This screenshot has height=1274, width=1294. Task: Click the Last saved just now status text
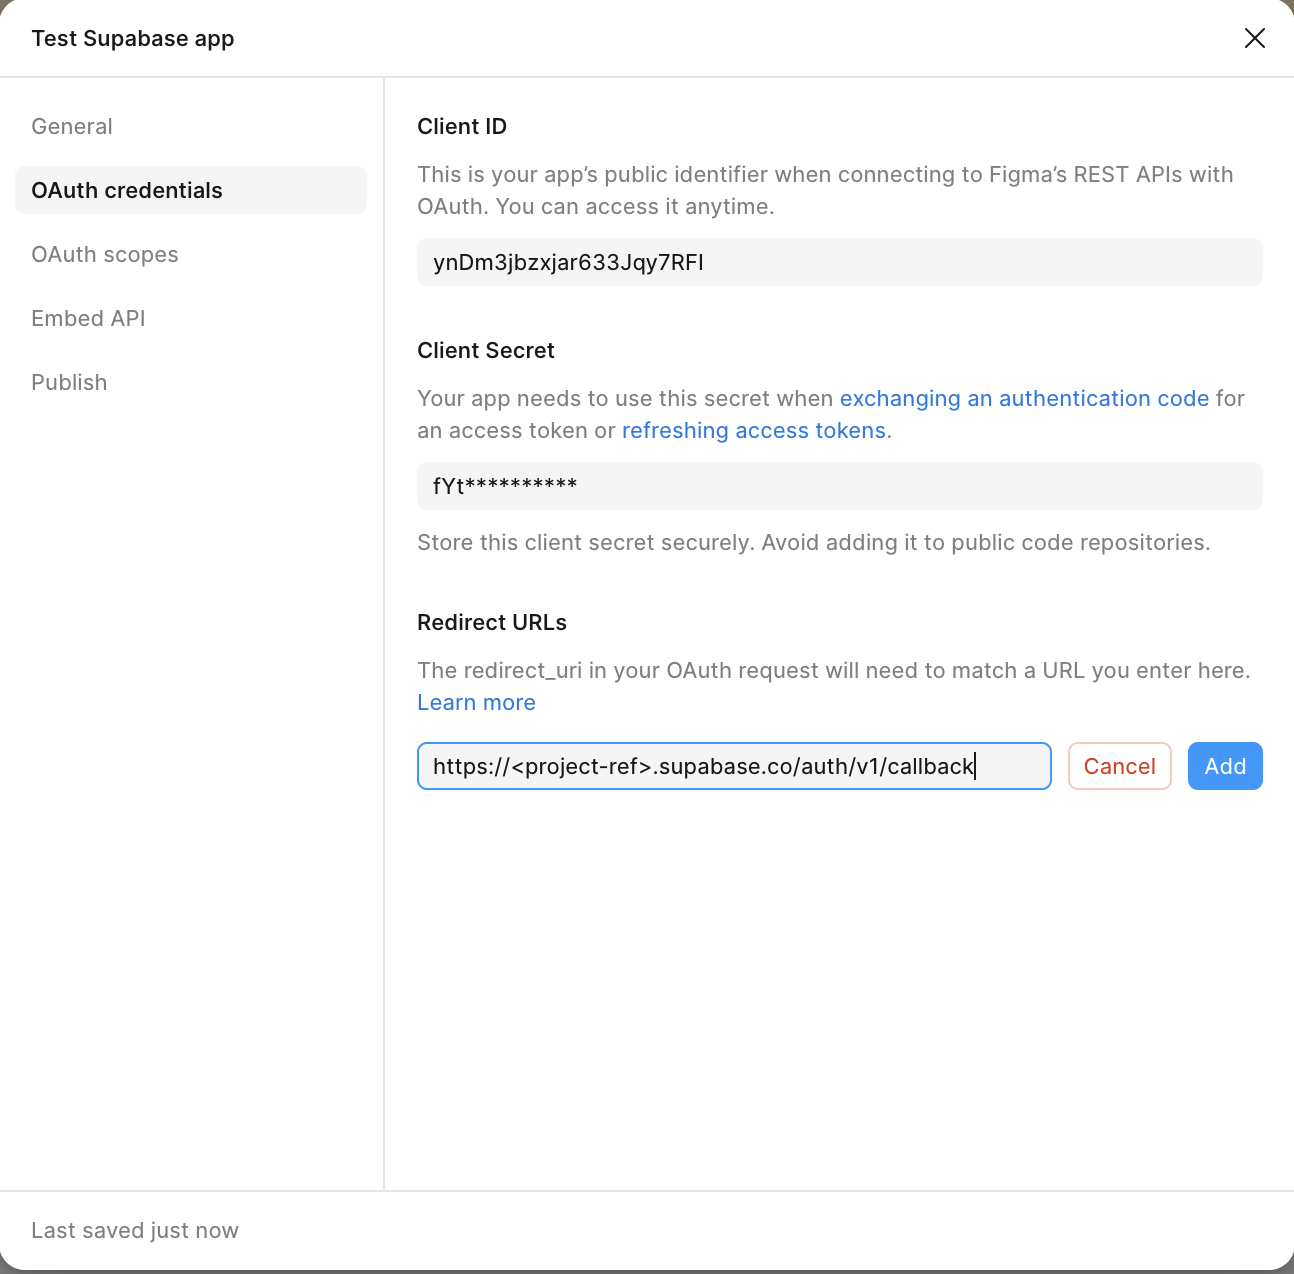[x=135, y=1230]
